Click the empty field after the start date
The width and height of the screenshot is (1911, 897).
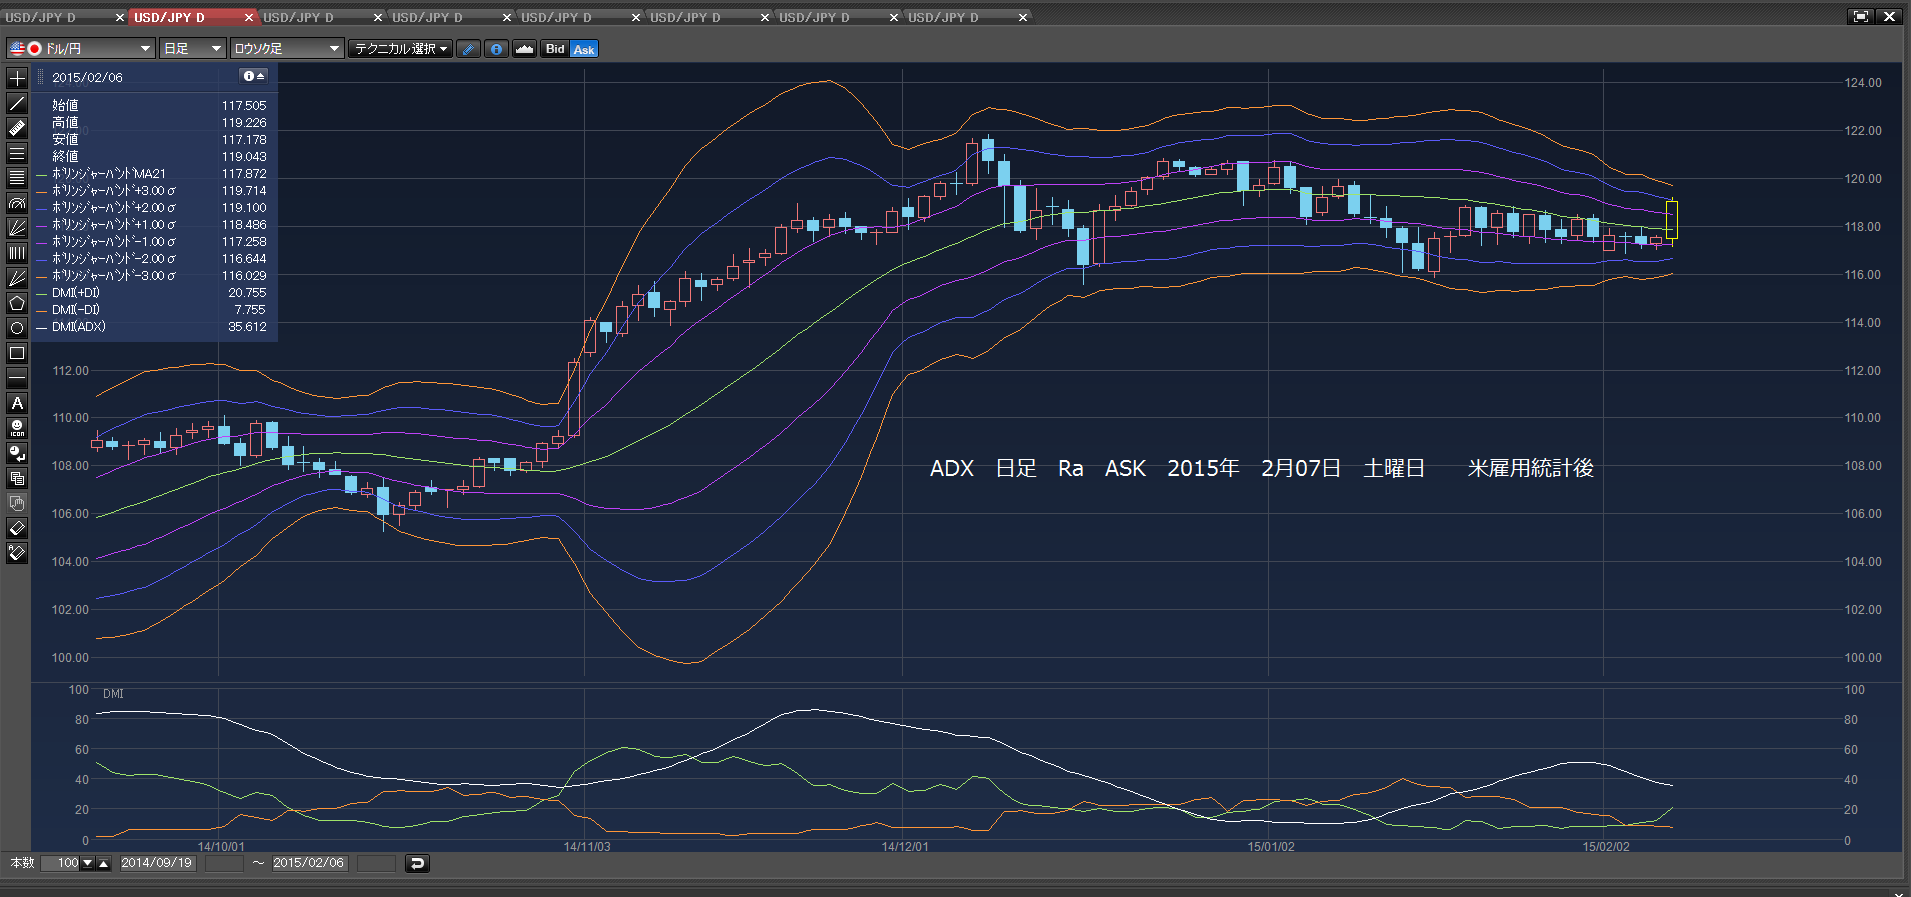[x=224, y=863]
